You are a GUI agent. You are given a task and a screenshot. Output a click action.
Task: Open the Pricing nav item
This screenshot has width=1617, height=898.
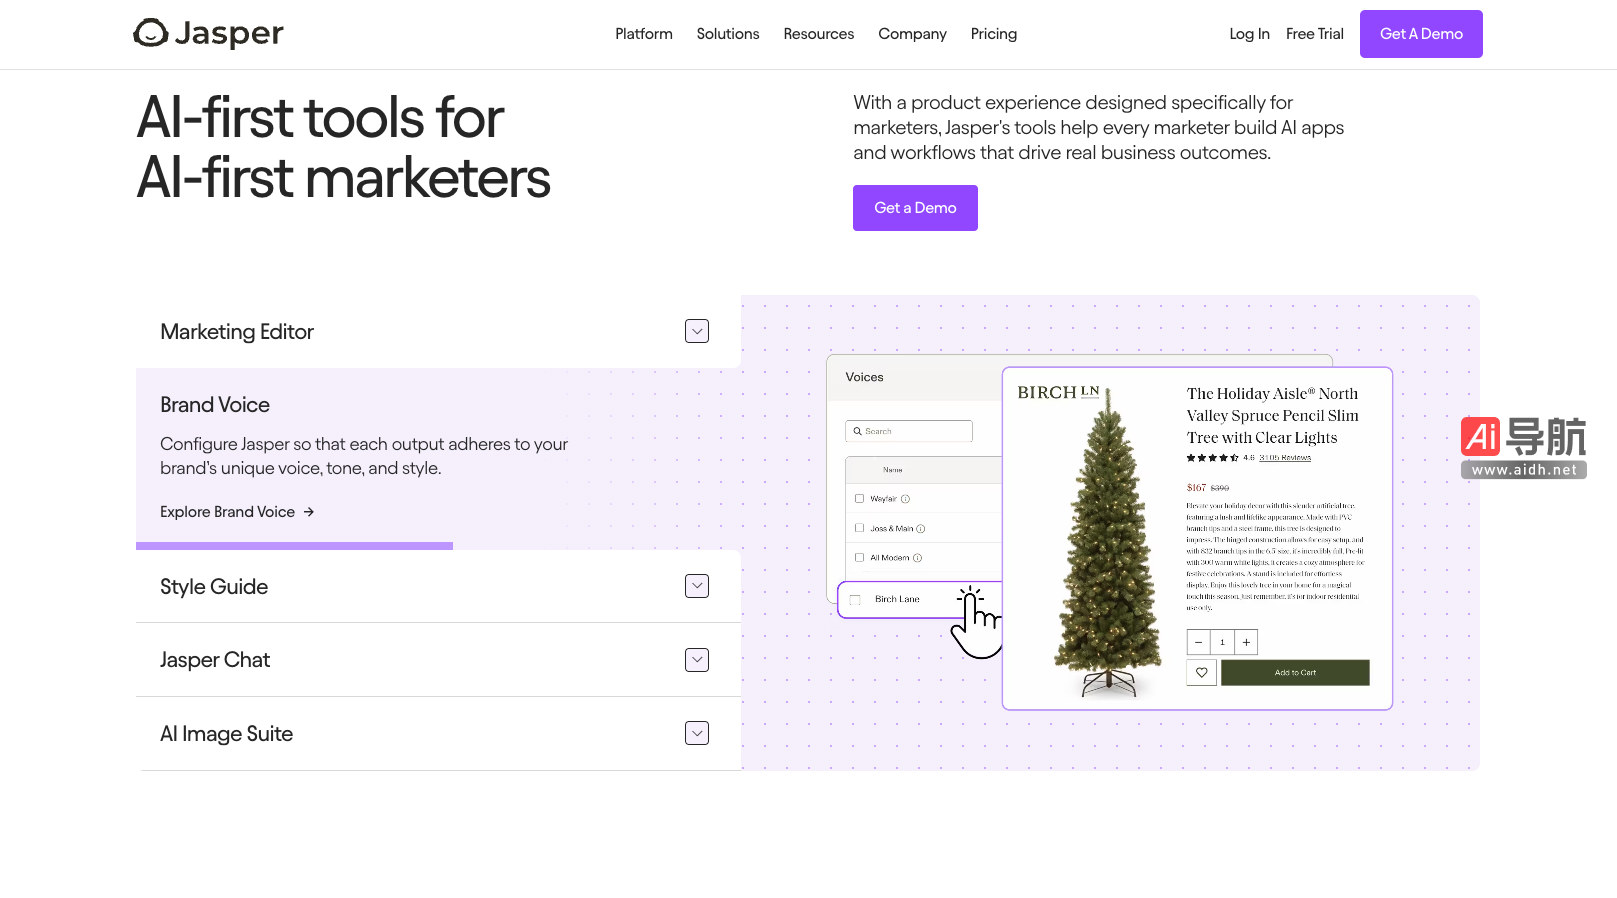click(993, 34)
